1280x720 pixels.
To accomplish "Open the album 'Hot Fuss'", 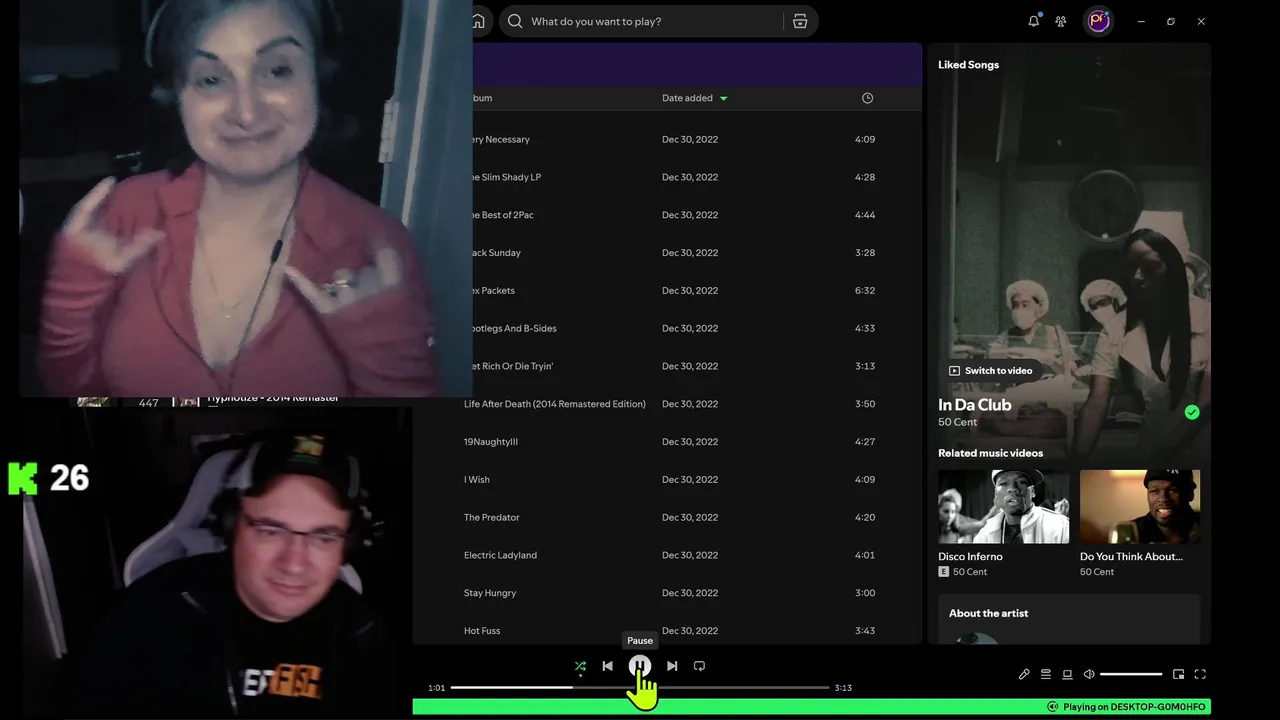I will [482, 631].
